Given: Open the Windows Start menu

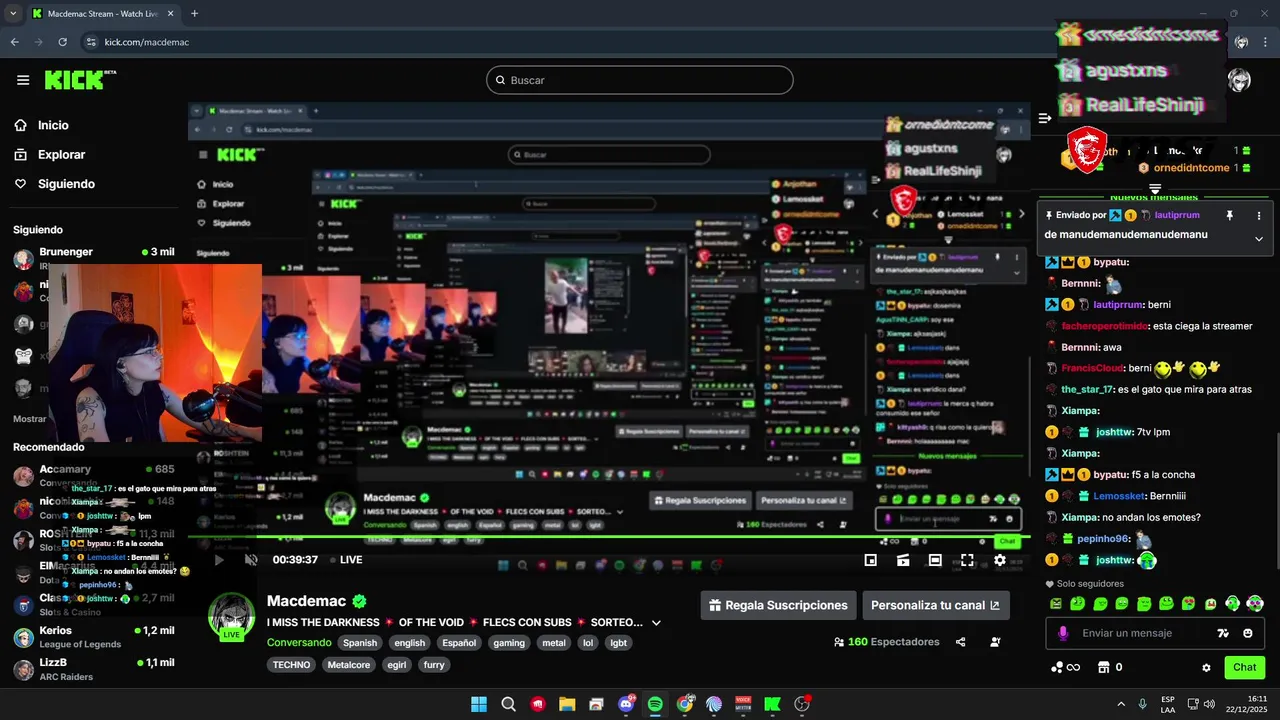Looking at the screenshot, I should click(x=479, y=704).
